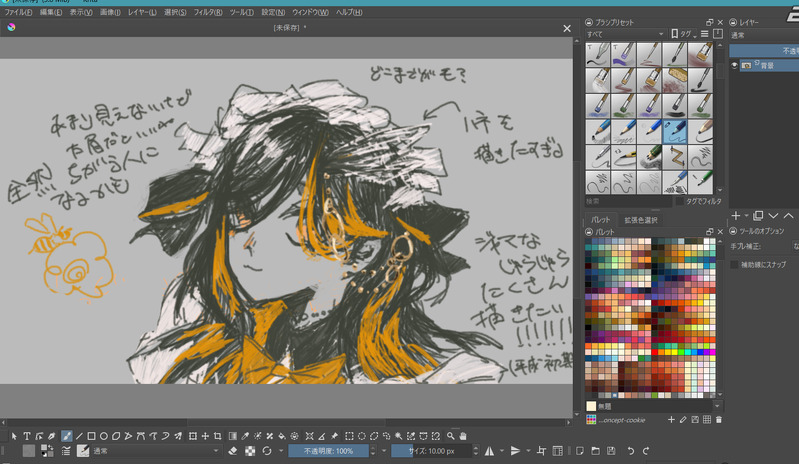Toggle preserve alpha checkerboard button
The width and height of the screenshot is (799, 464).
coord(250,451)
